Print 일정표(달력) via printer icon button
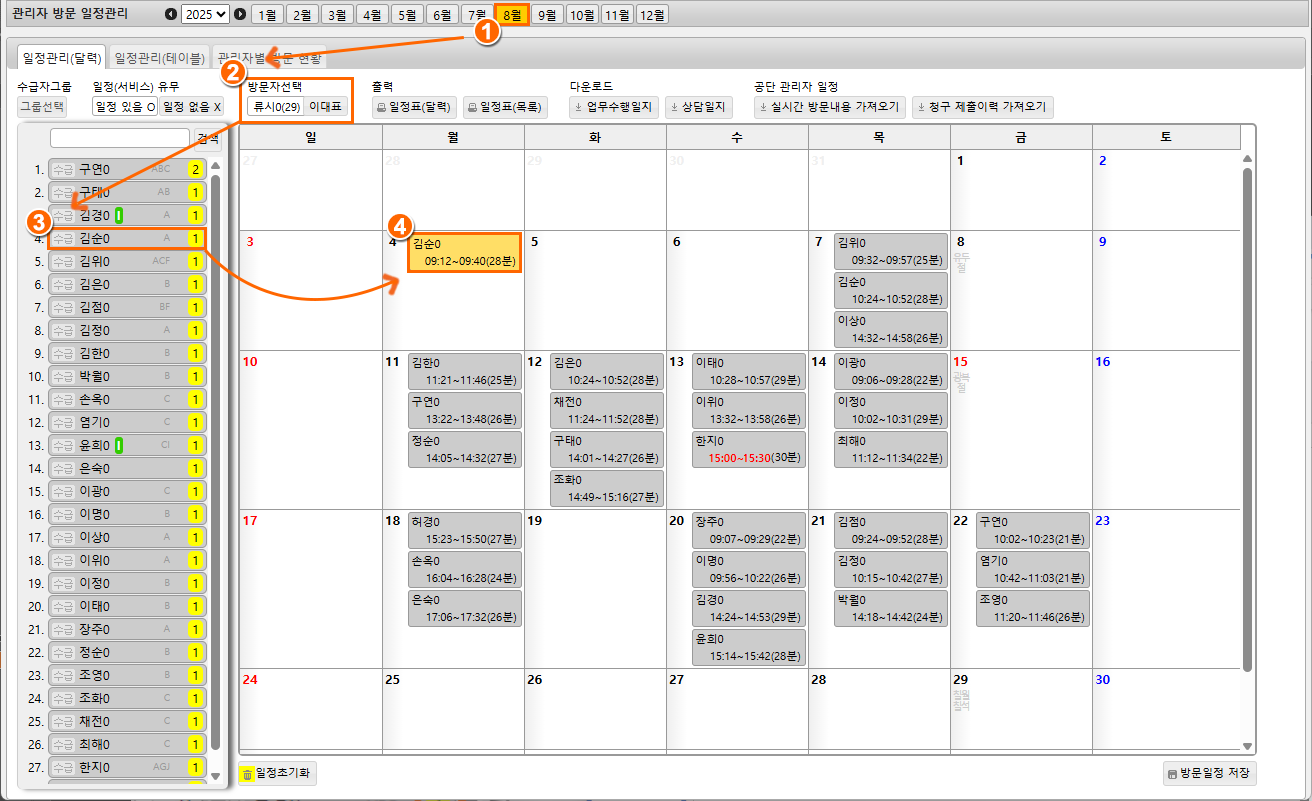Screen dimensions: 1312x801 point(415,106)
